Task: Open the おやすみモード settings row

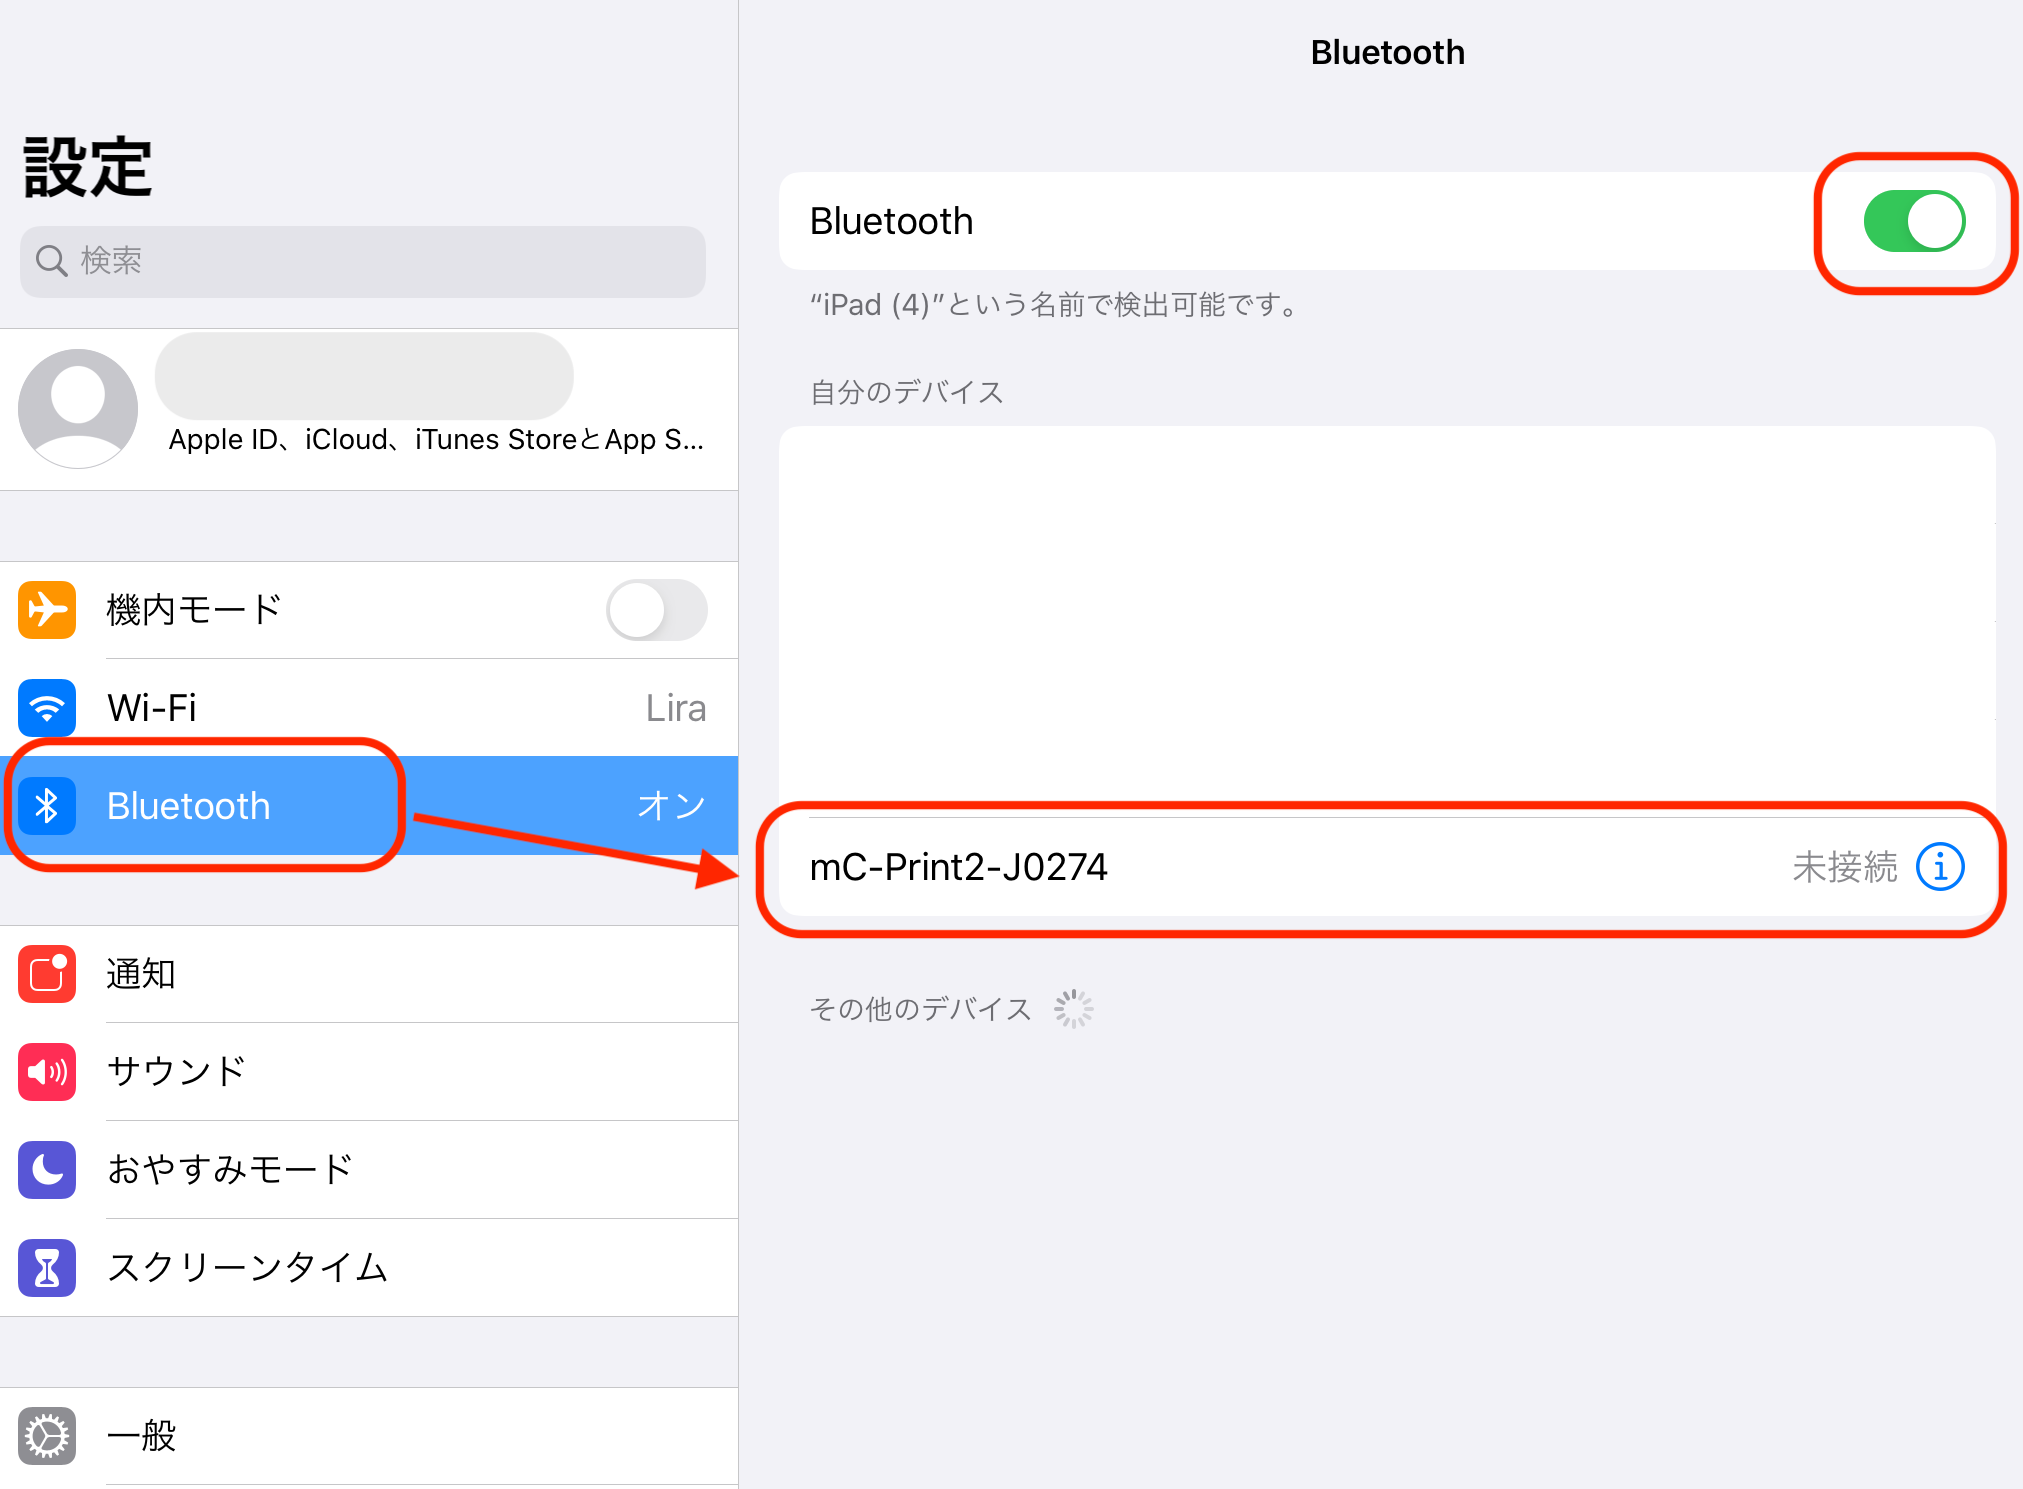Action: 369,1170
